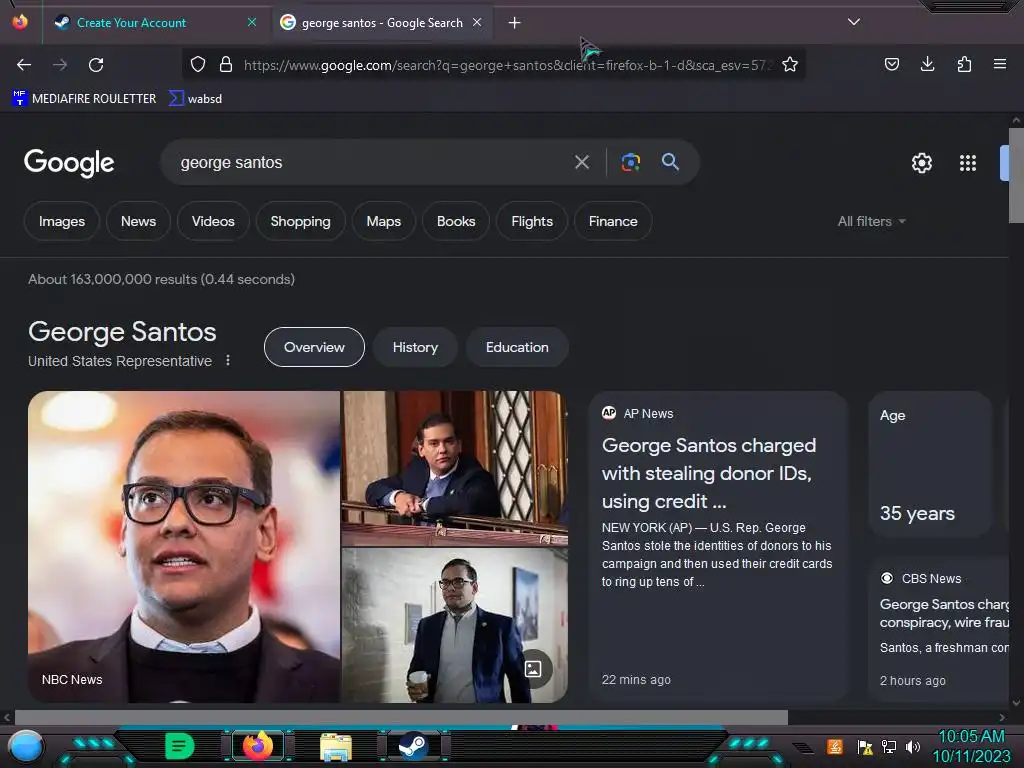Viewport: 1024px width, 768px height.
Task: Filter results by News
Action: tap(138, 221)
